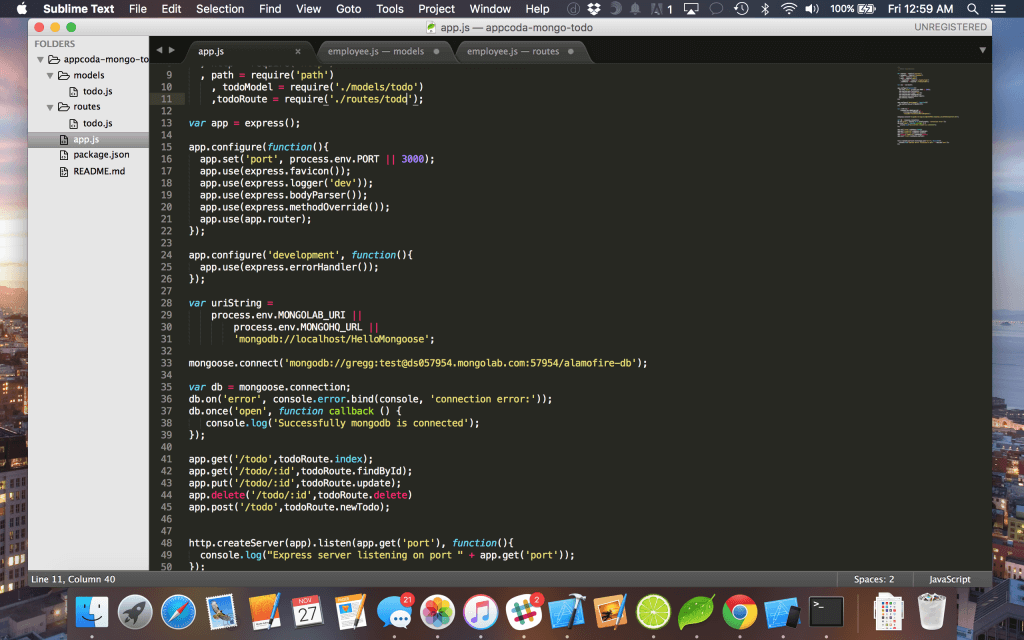The width and height of the screenshot is (1024, 640).
Task: Launch Google Chrome from the dock
Action: pos(739,613)
